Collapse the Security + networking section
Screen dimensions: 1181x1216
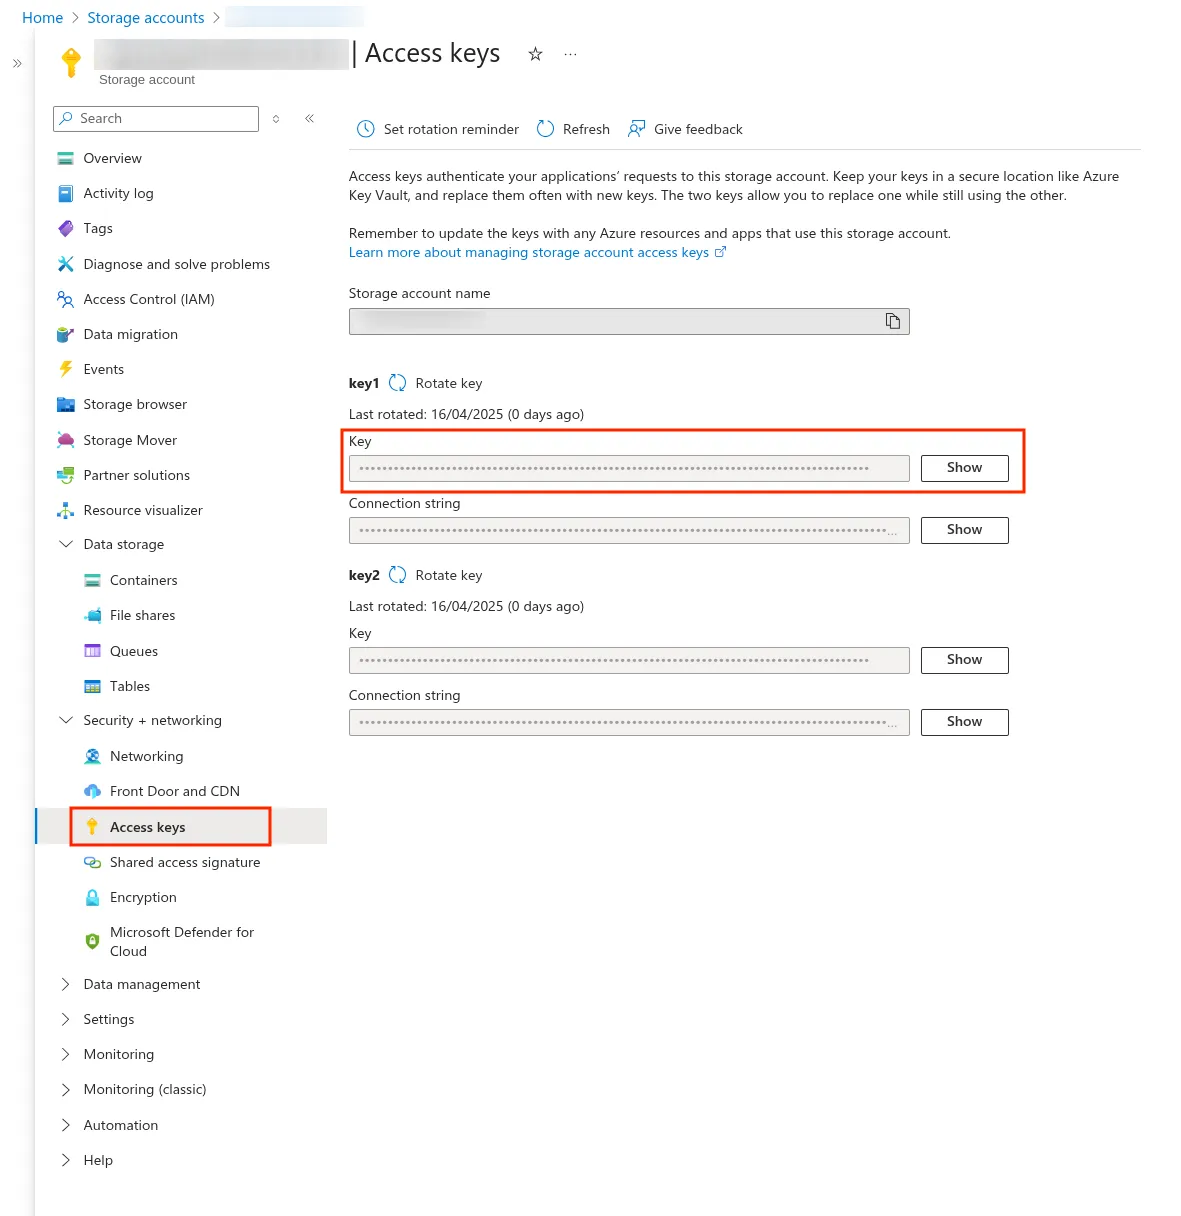point(66,720)
